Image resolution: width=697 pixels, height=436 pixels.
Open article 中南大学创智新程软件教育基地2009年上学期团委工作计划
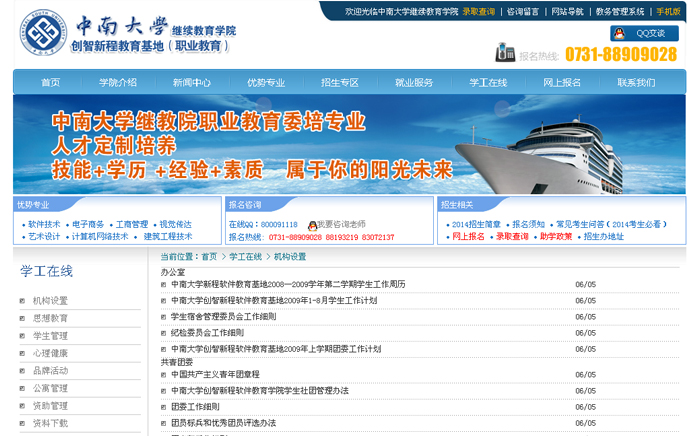[x=276, y=349]
